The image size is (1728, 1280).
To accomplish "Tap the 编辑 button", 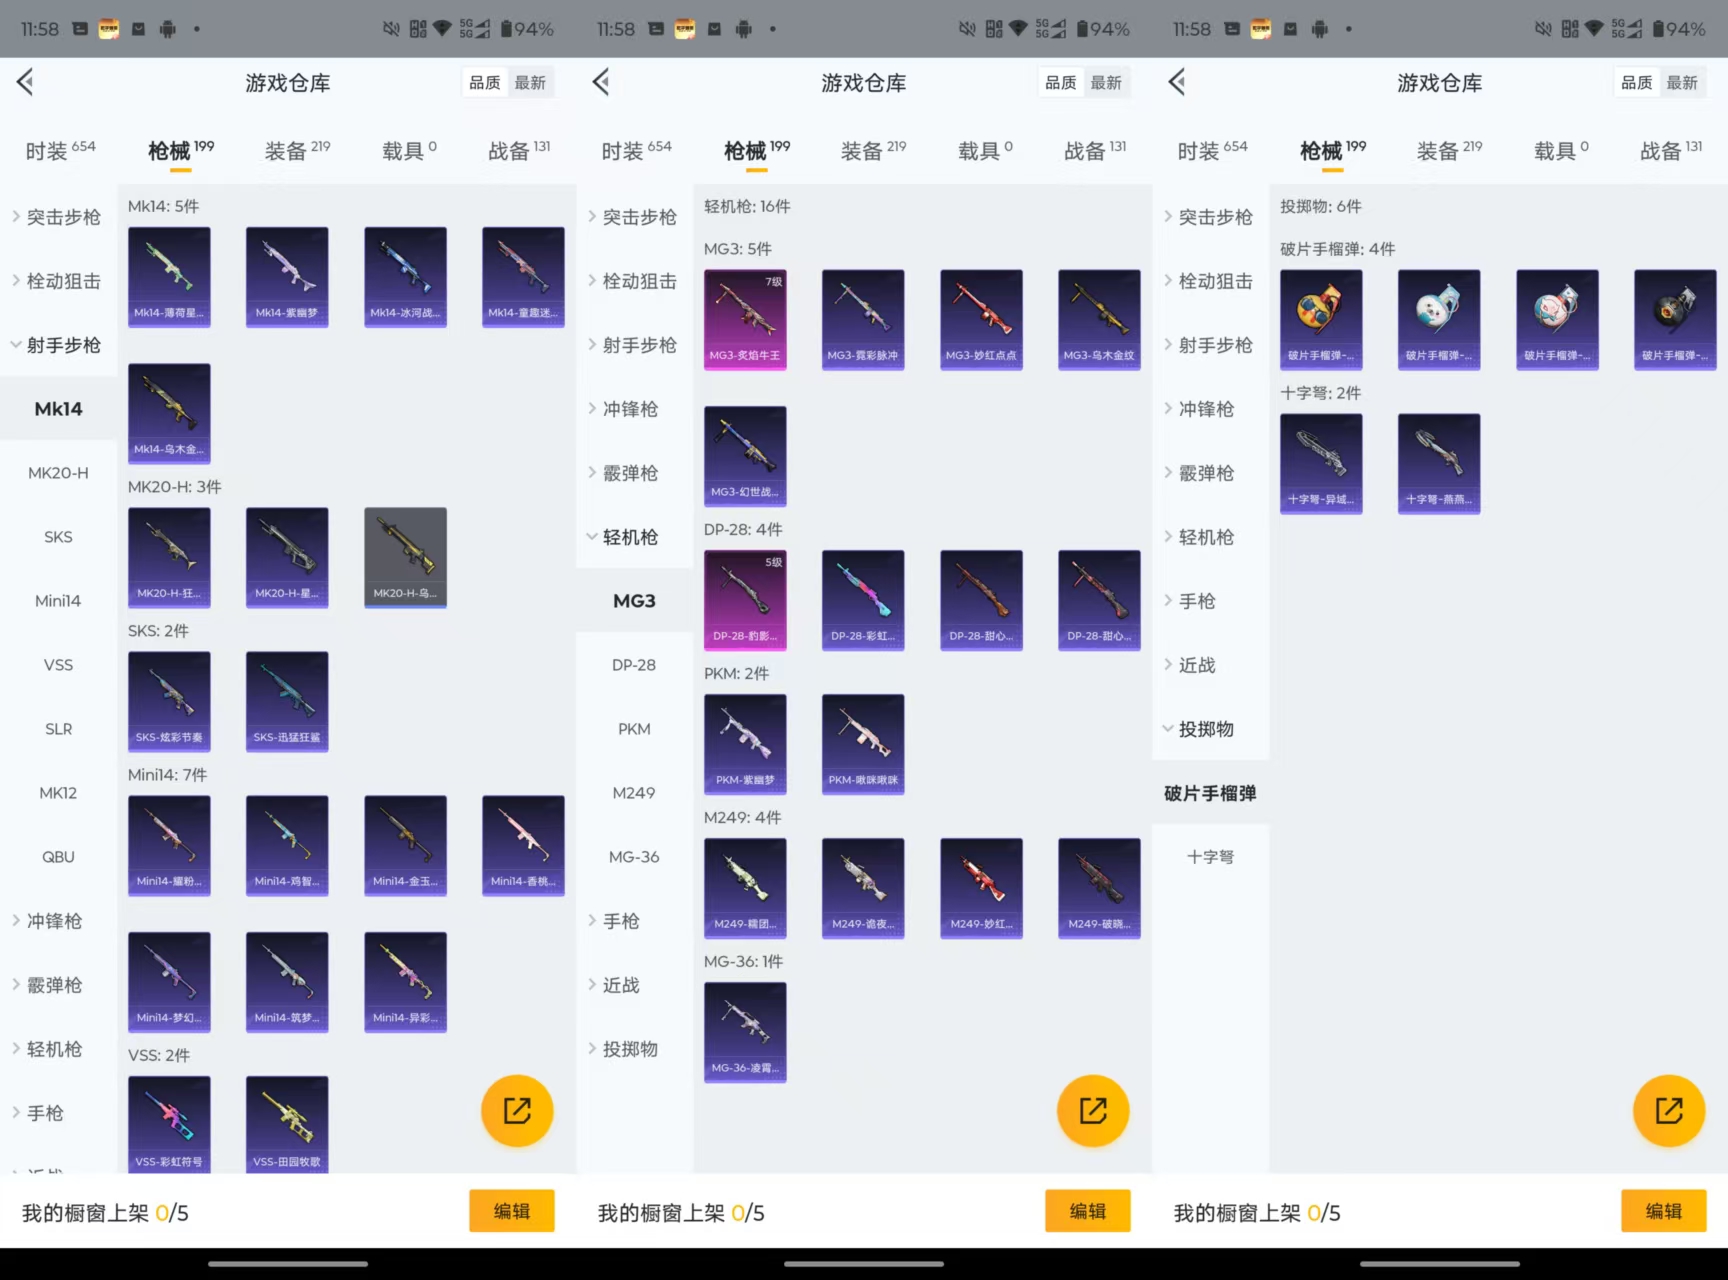I will (511, 1211).
